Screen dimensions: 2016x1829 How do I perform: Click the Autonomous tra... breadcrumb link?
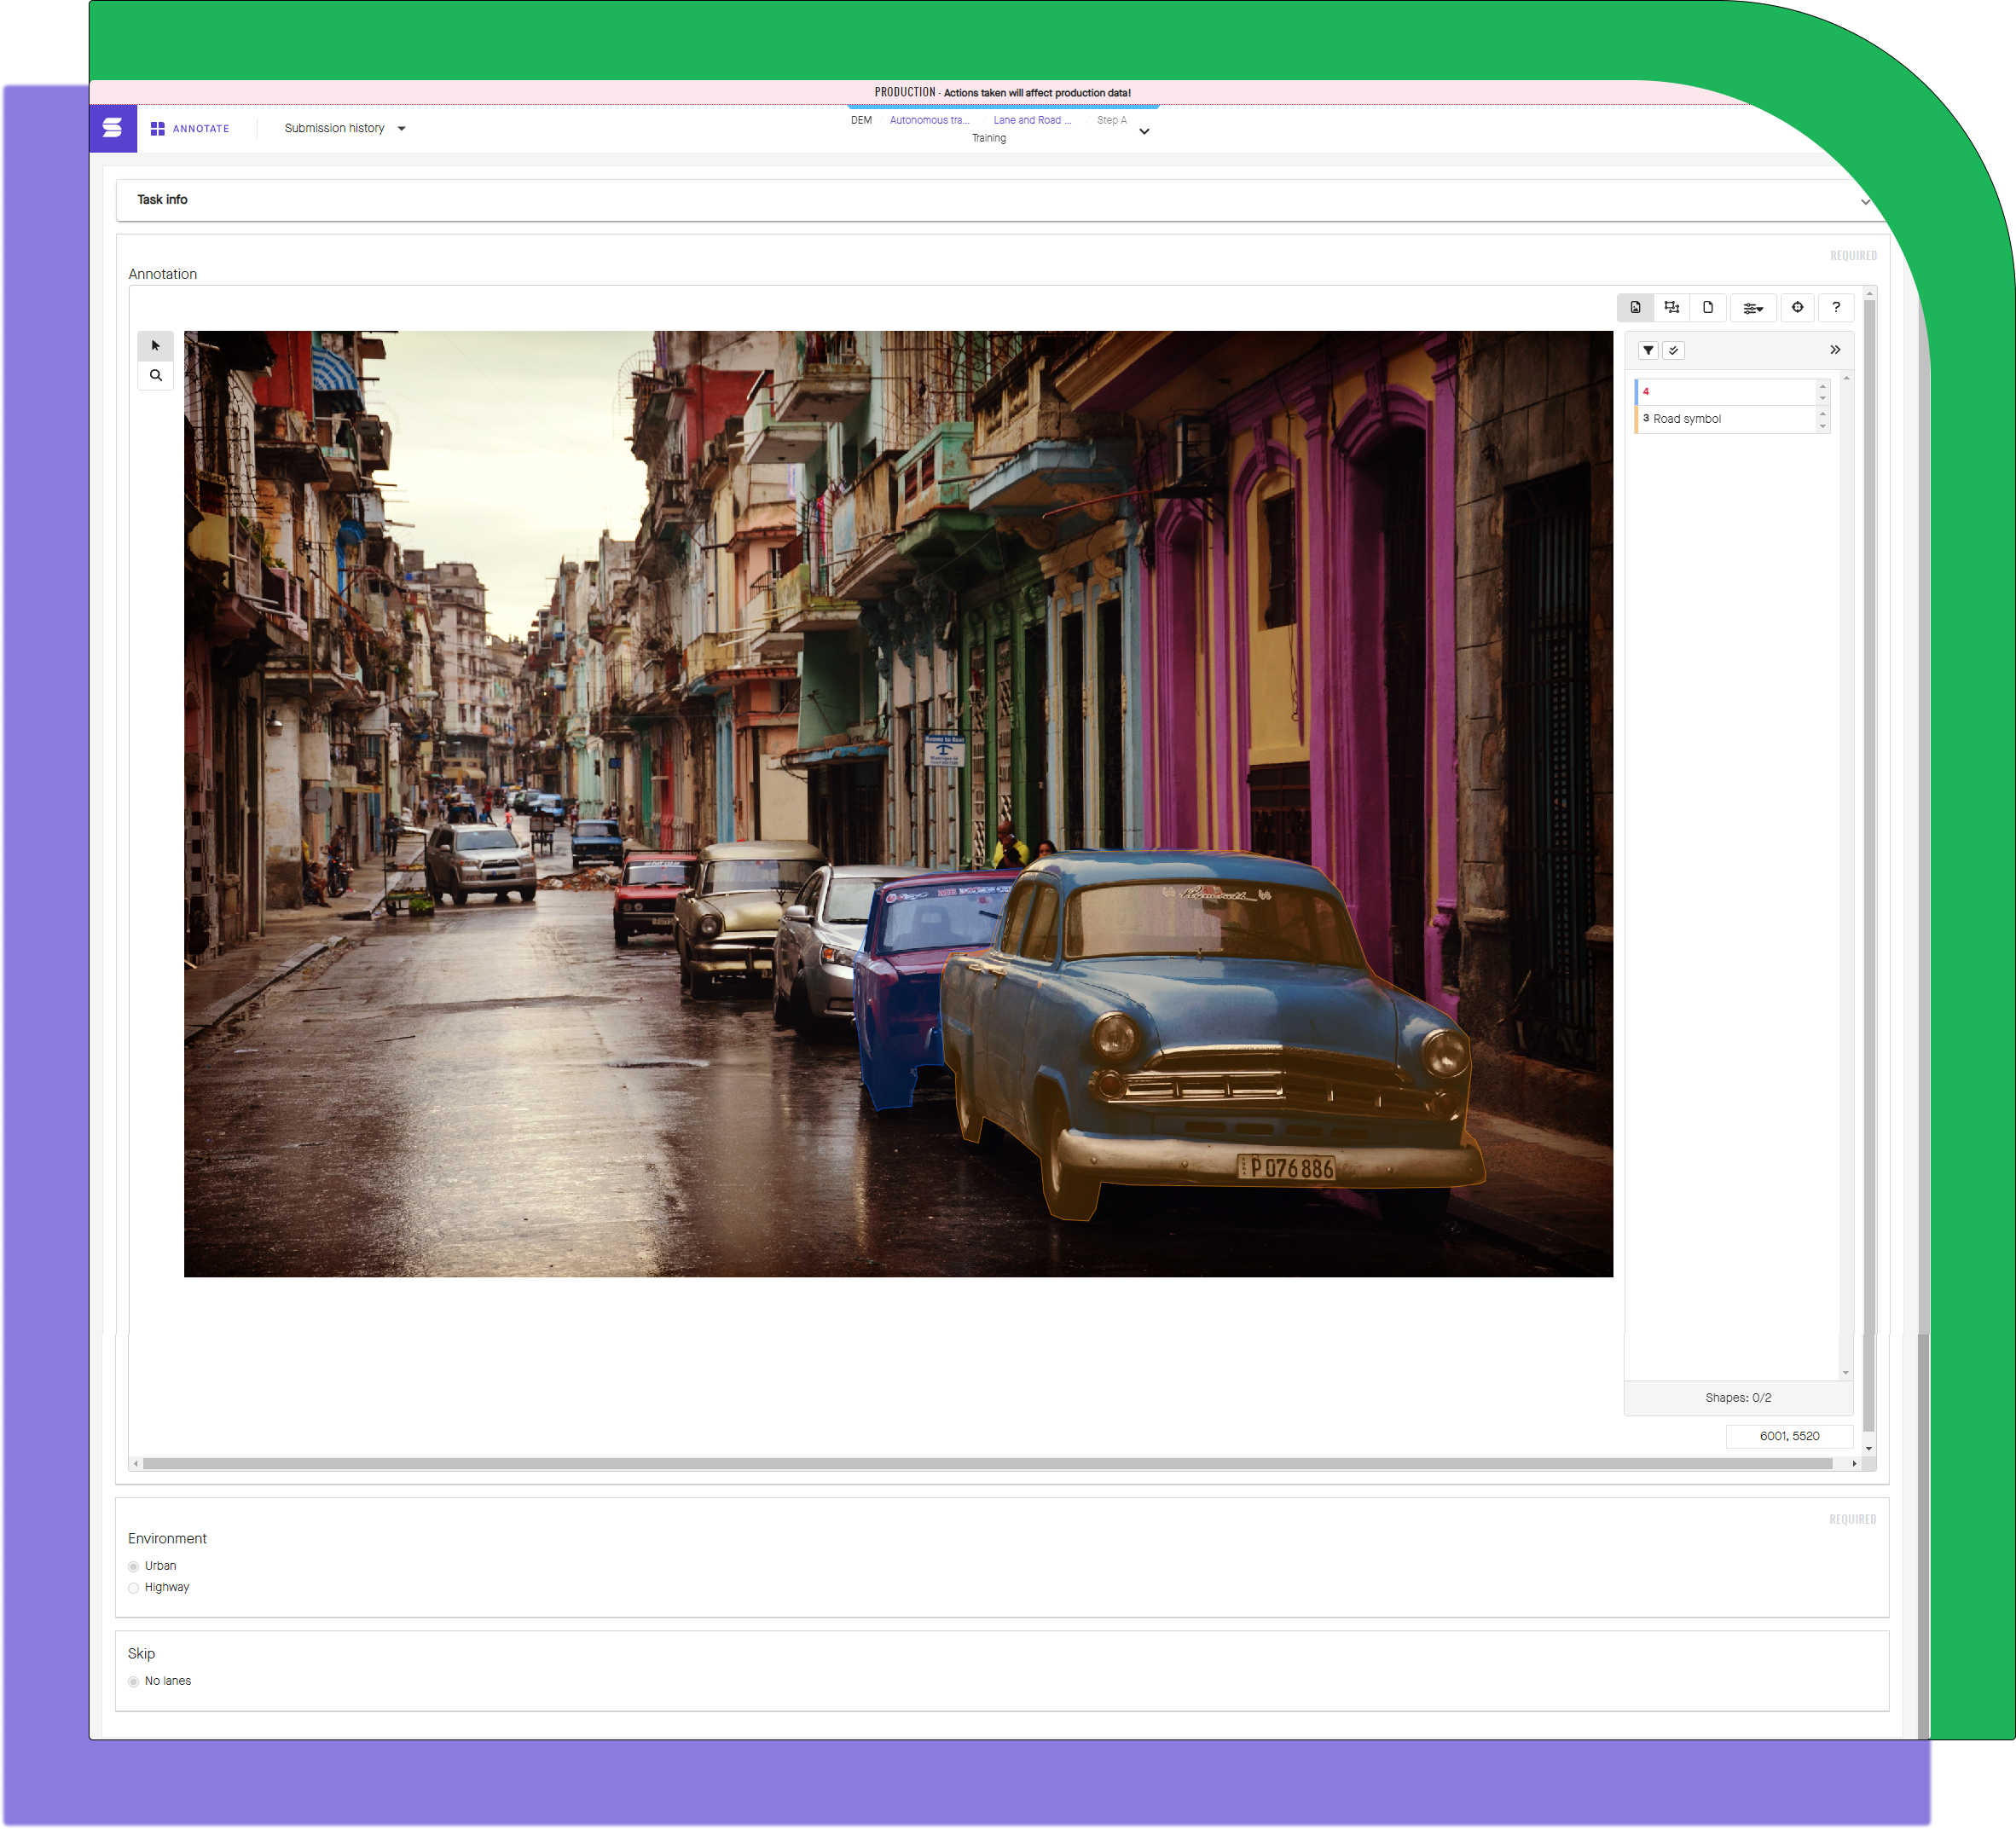[929, 120]
